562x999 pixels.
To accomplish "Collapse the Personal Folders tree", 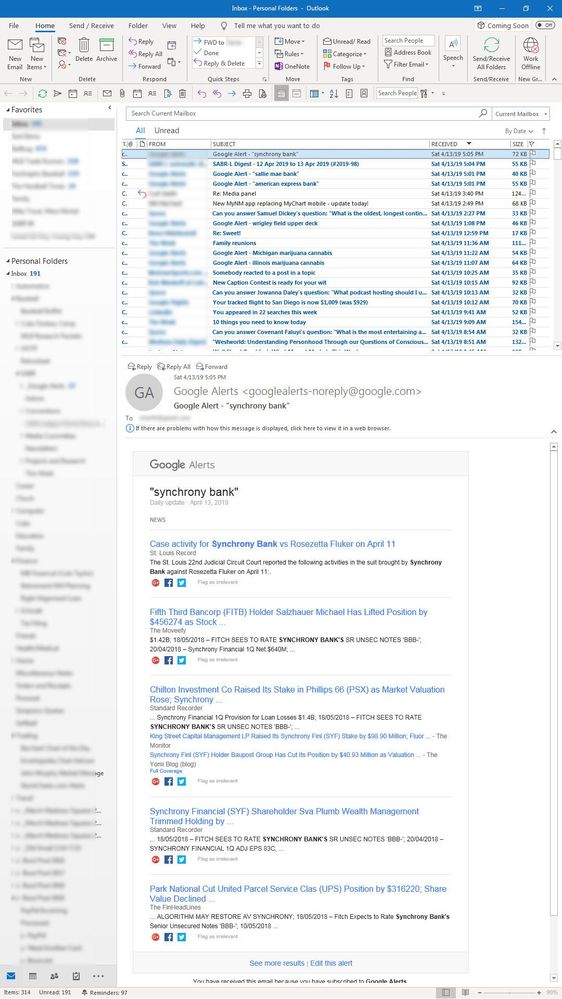I will coord(8,261).
